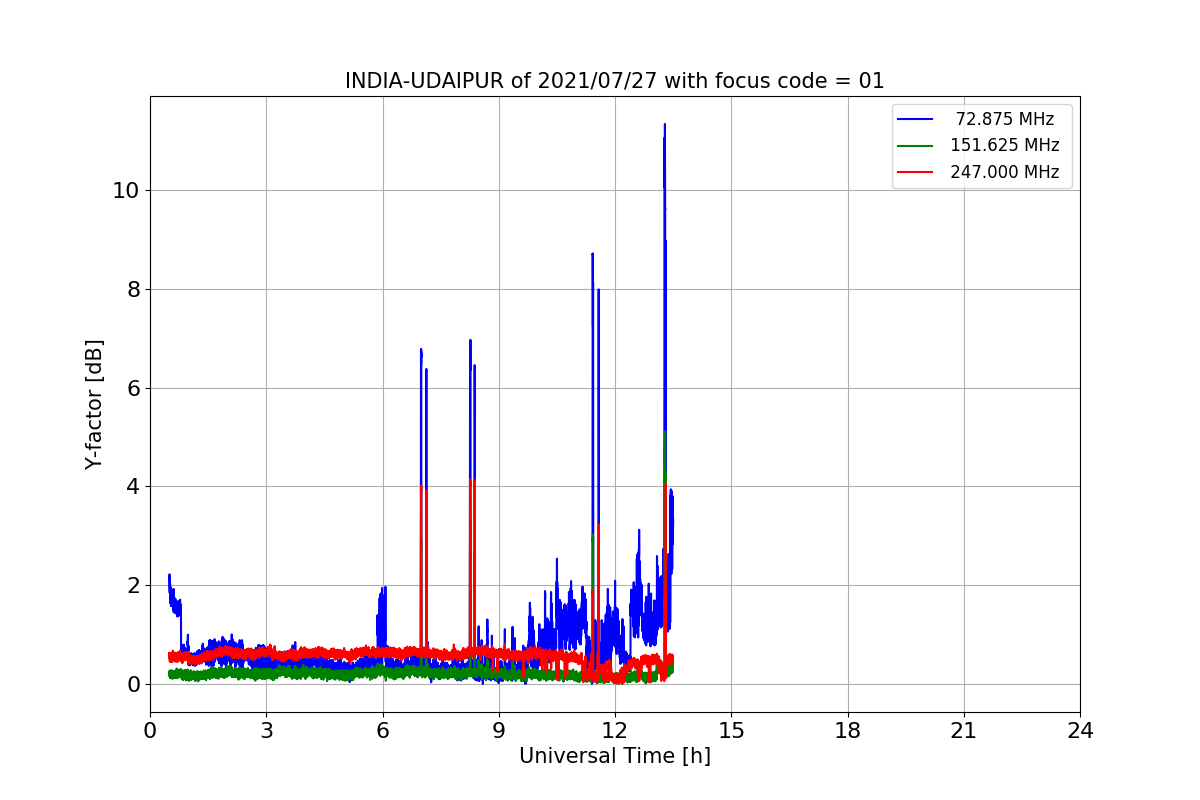
Task: Click the tallest blue spike peak above 11 dB
Action: pos(664,126)
